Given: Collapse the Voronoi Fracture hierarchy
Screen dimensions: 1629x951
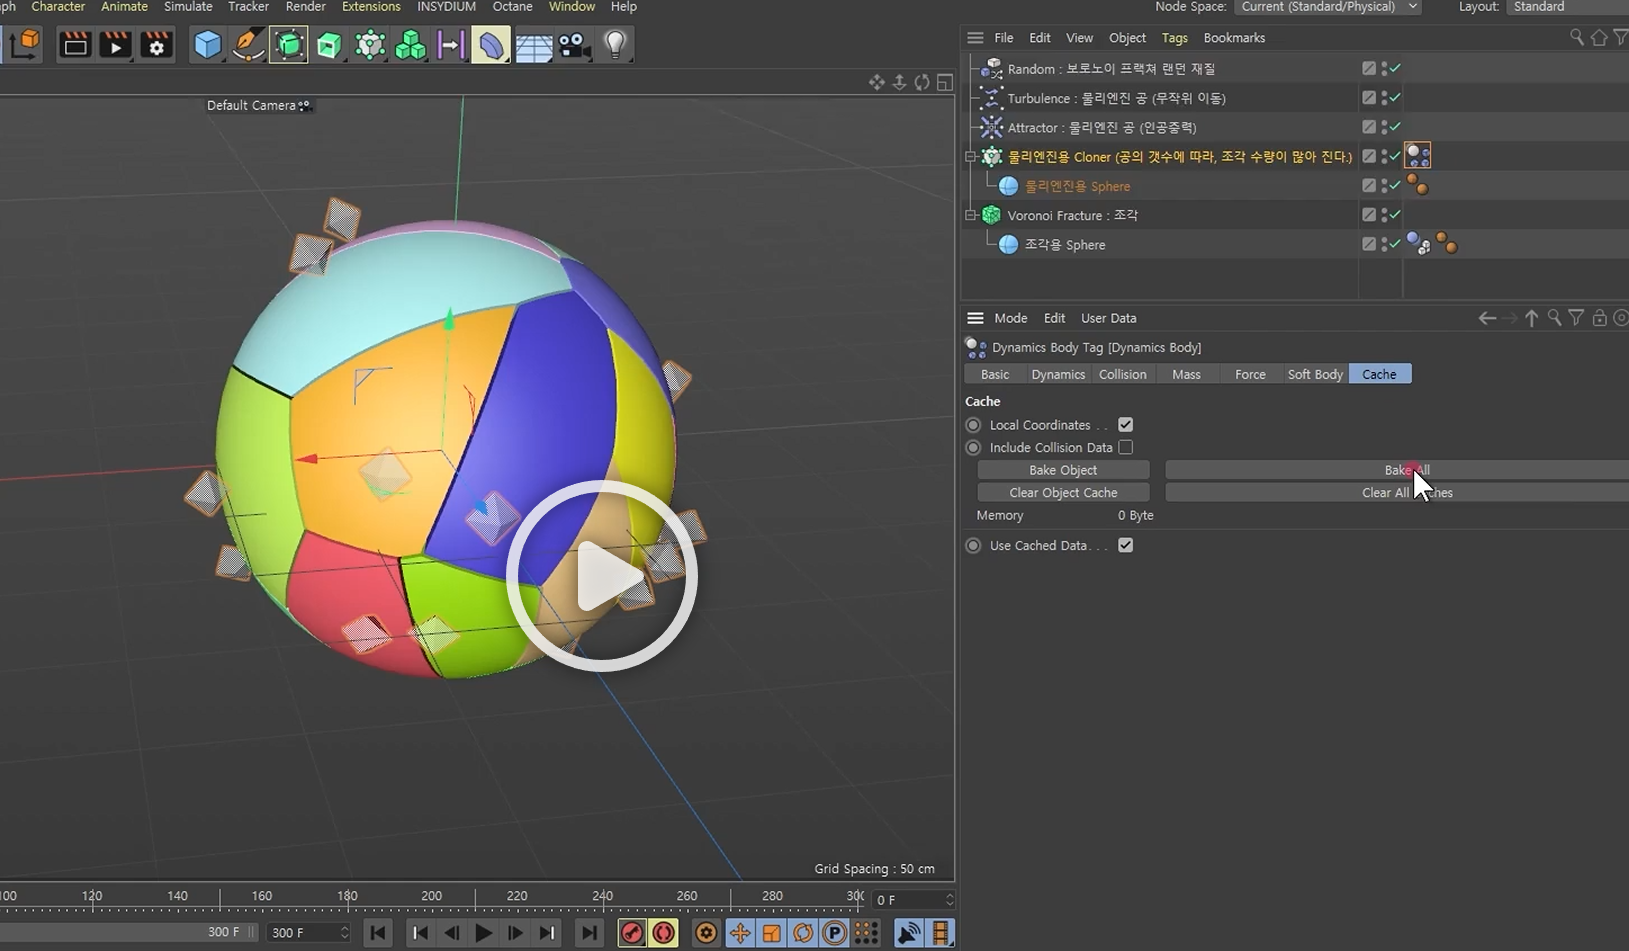Looking at the screenshot, I should 970,215.
